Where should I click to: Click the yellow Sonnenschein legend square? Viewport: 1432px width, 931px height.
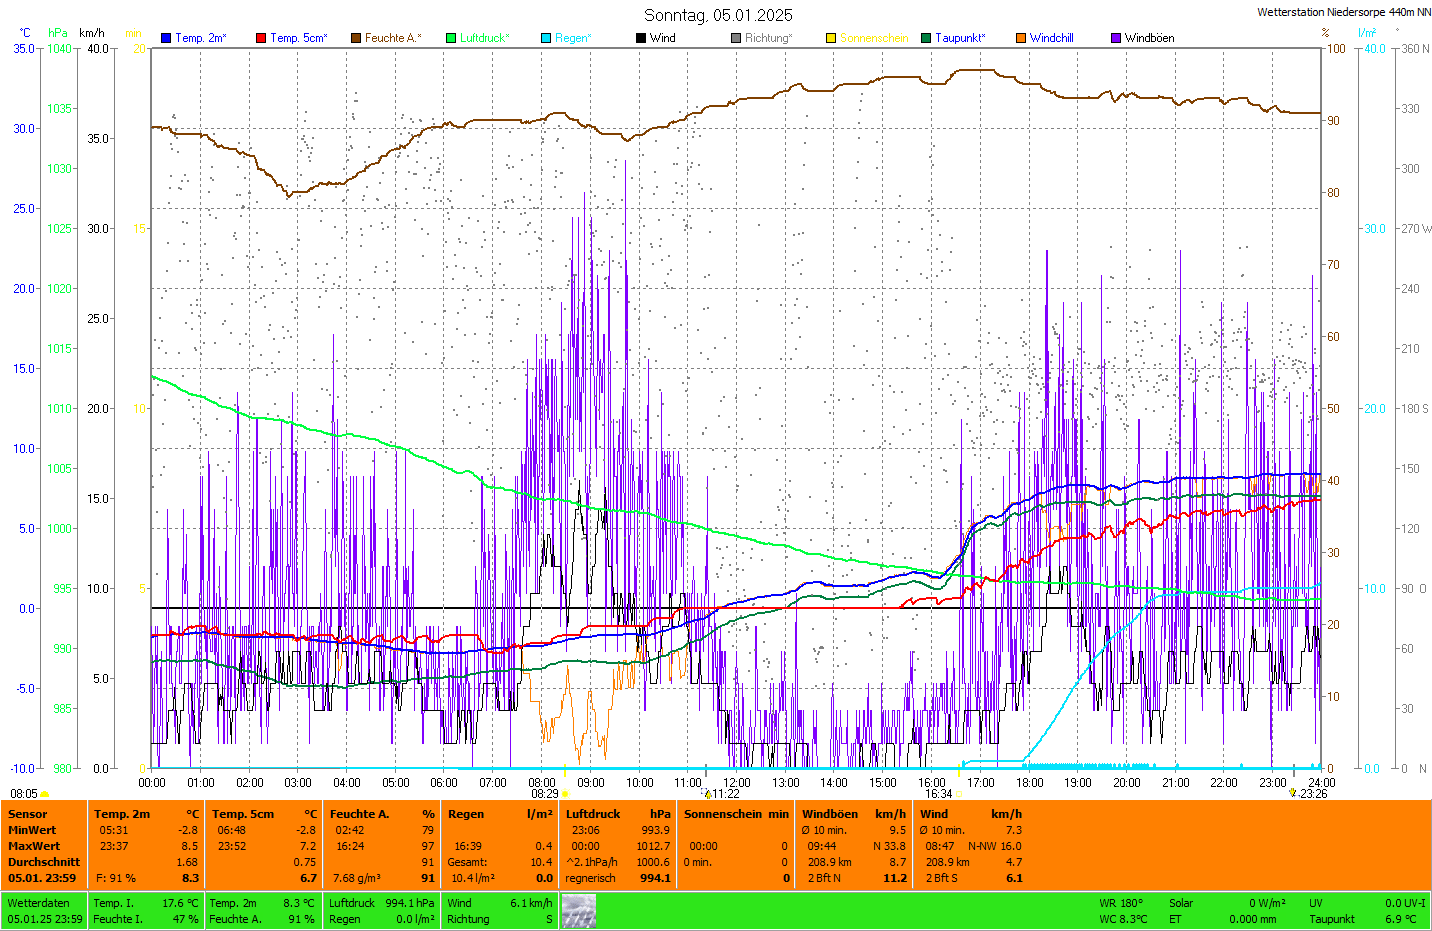pyautogui.click(x=831, y=38)
